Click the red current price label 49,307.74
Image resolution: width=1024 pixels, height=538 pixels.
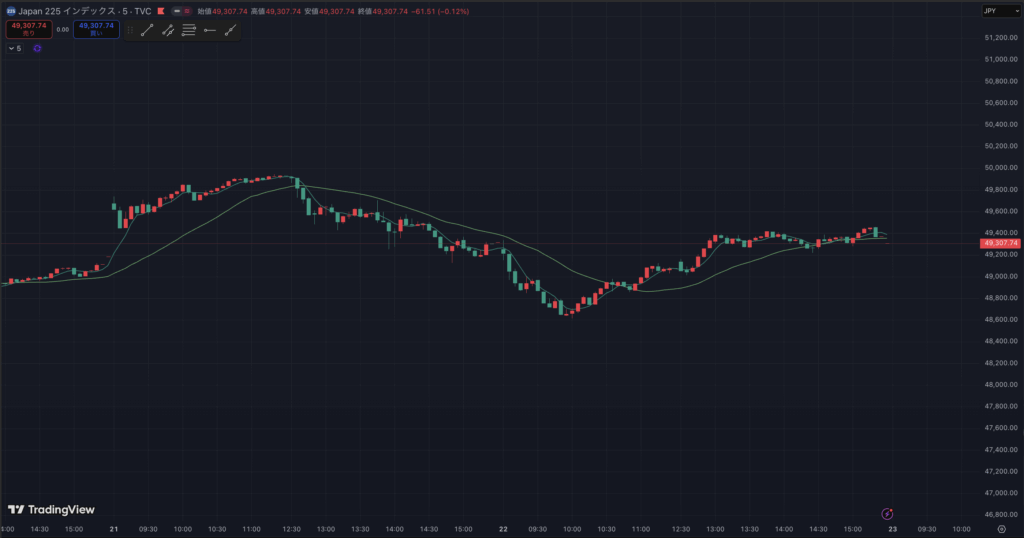[1000, 243]
